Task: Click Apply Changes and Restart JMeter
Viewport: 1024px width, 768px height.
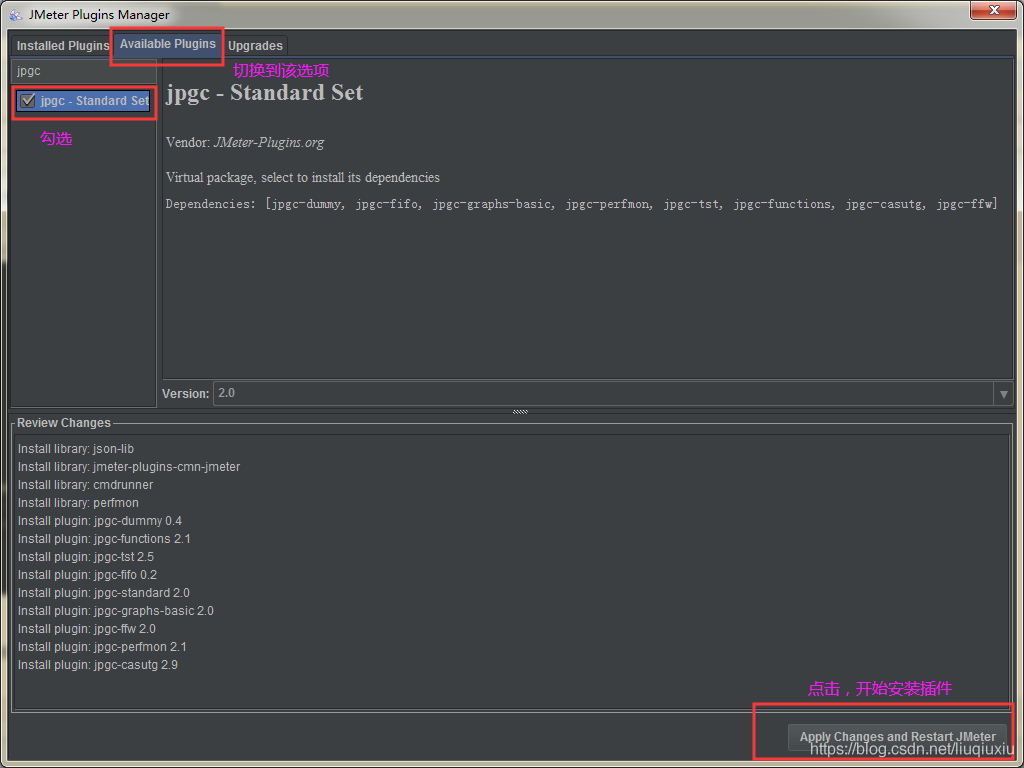Action: click(x=897, y=737)
